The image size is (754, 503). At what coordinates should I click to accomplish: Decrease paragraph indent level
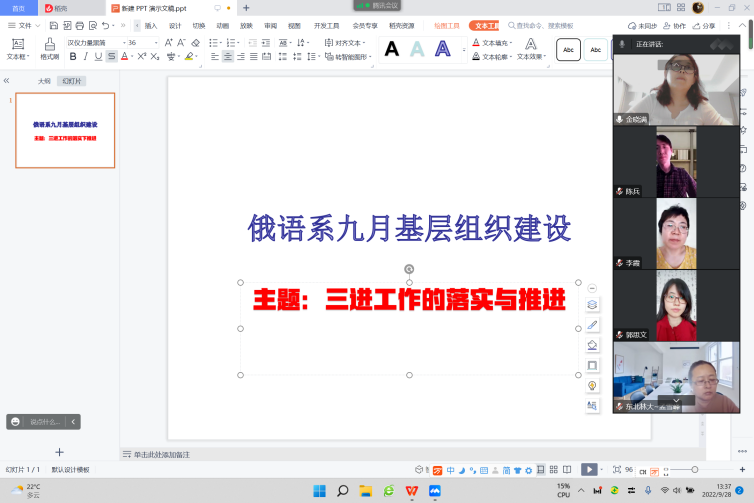[252, 43]
